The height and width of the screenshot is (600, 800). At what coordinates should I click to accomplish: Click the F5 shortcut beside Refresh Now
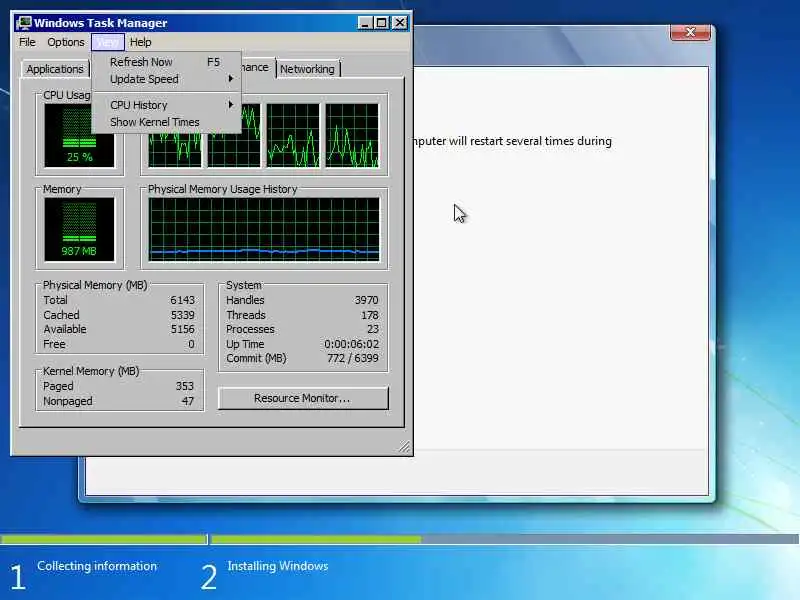213,62
